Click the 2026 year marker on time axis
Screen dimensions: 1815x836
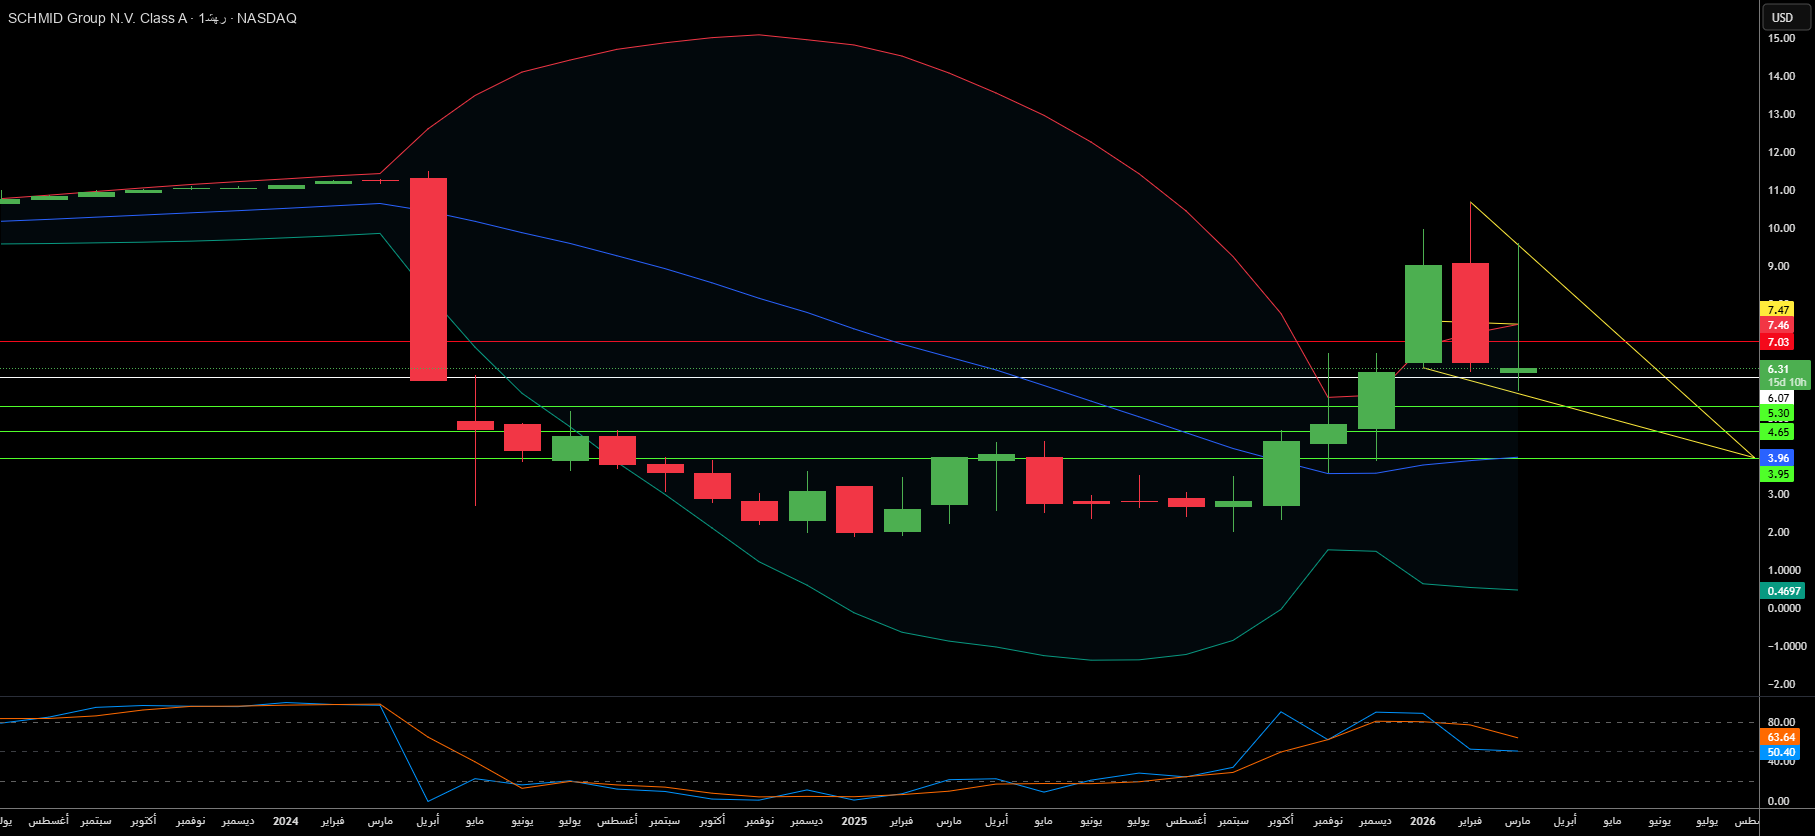pos(1422,821)
